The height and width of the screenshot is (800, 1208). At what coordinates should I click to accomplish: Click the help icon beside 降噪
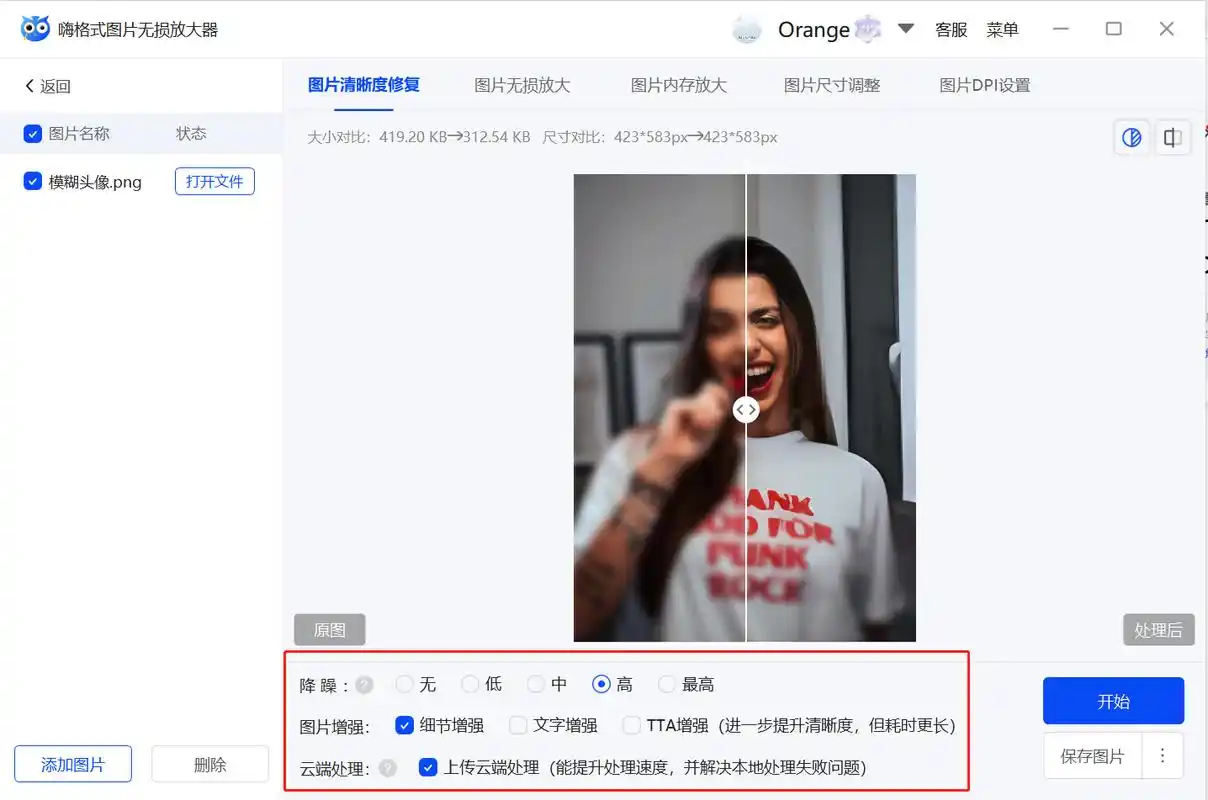[365, 684]
